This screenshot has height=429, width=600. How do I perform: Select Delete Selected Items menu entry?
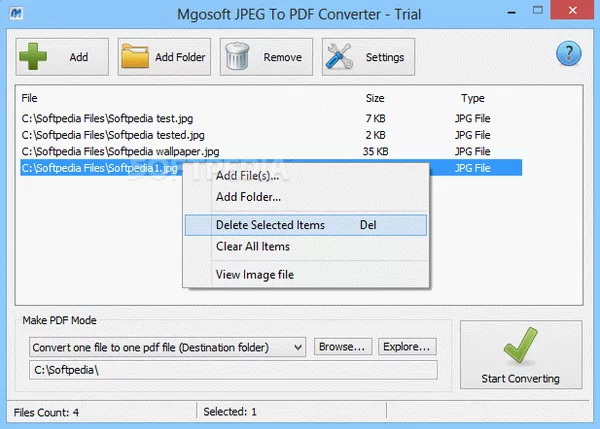click(306, 225)
